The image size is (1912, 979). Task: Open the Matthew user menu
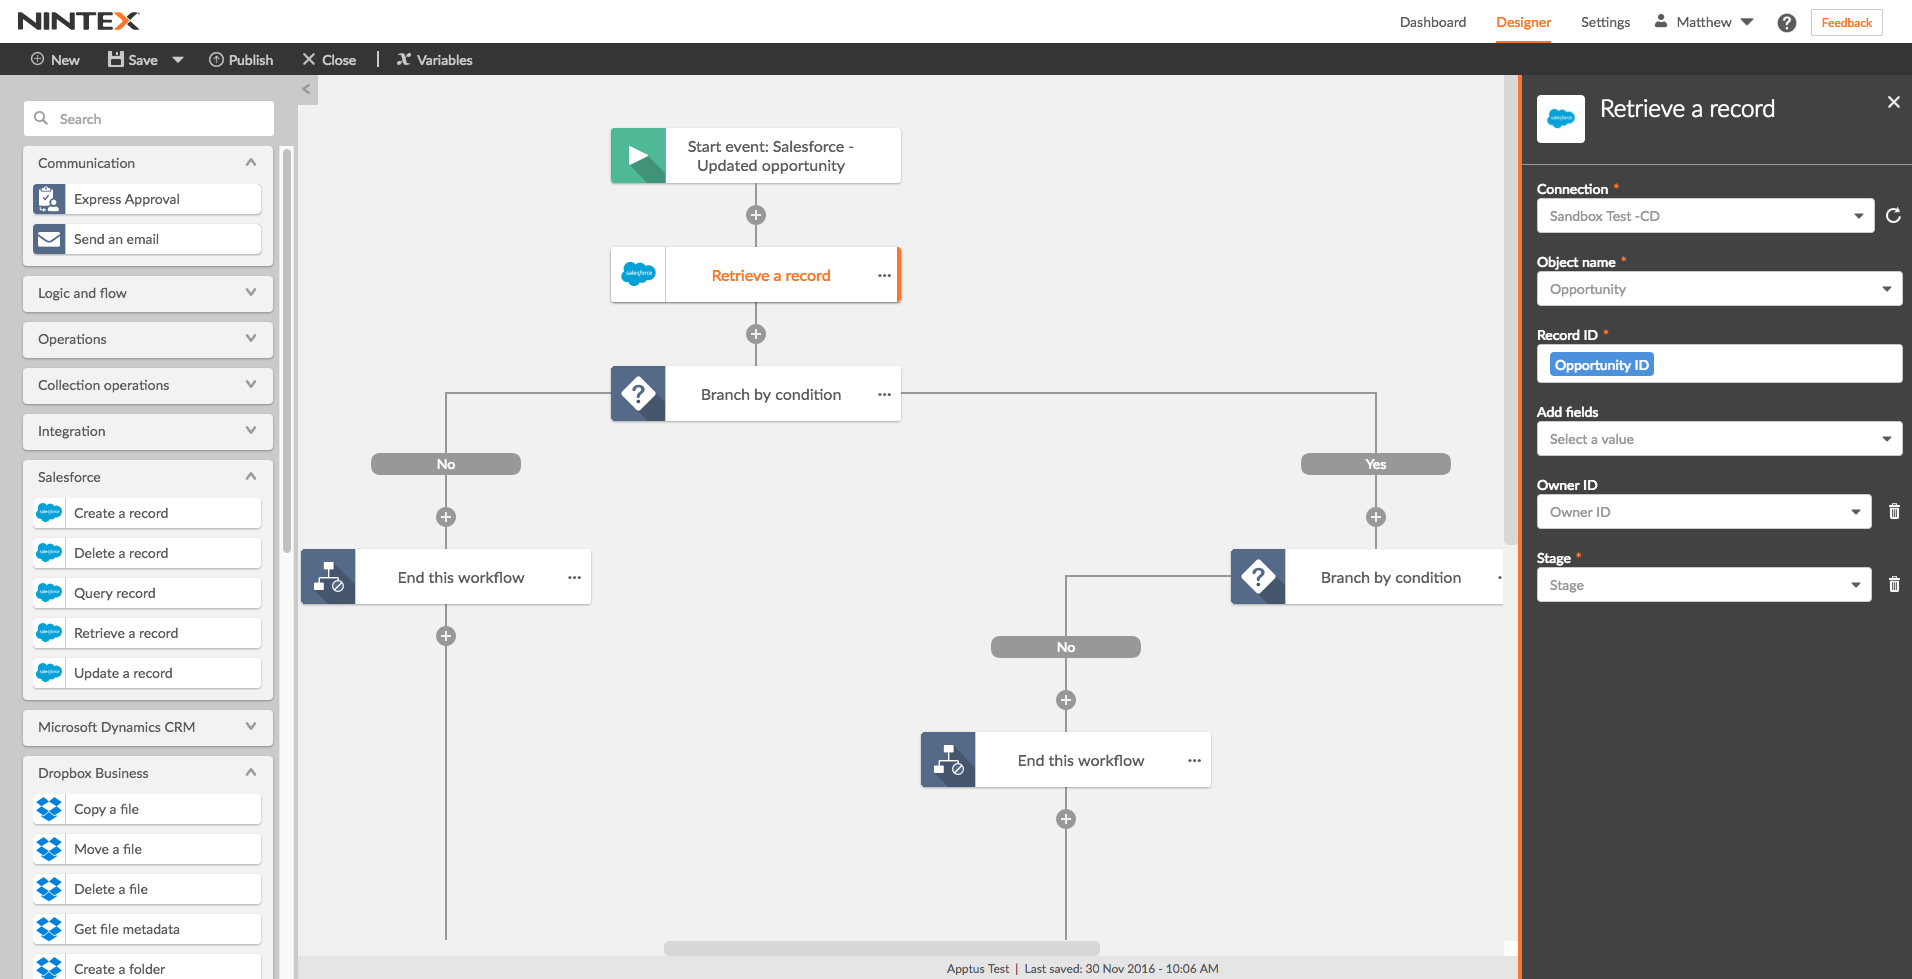tap(1703, 22)
